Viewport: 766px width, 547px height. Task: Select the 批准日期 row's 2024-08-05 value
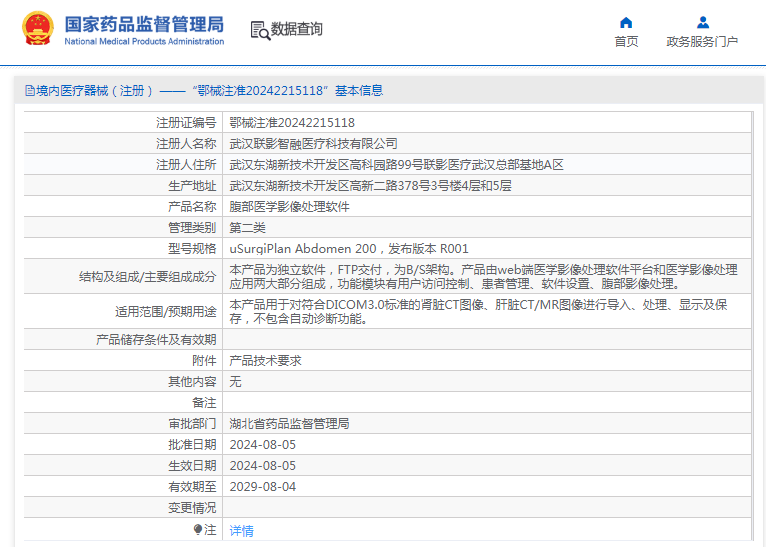[x=263, y=444]
